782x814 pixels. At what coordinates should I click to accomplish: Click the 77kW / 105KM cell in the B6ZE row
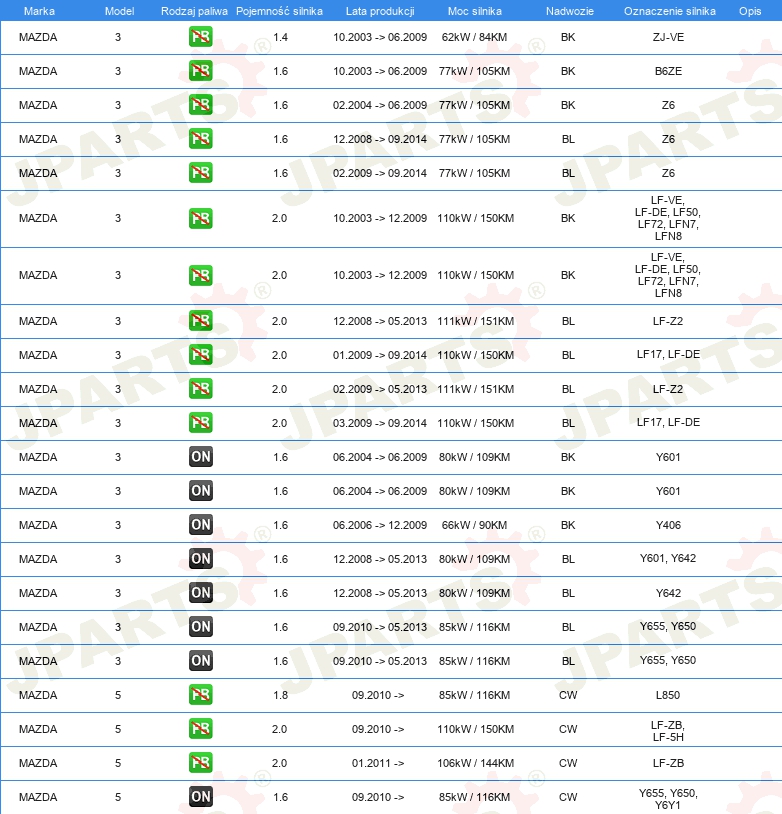[475, 71]
